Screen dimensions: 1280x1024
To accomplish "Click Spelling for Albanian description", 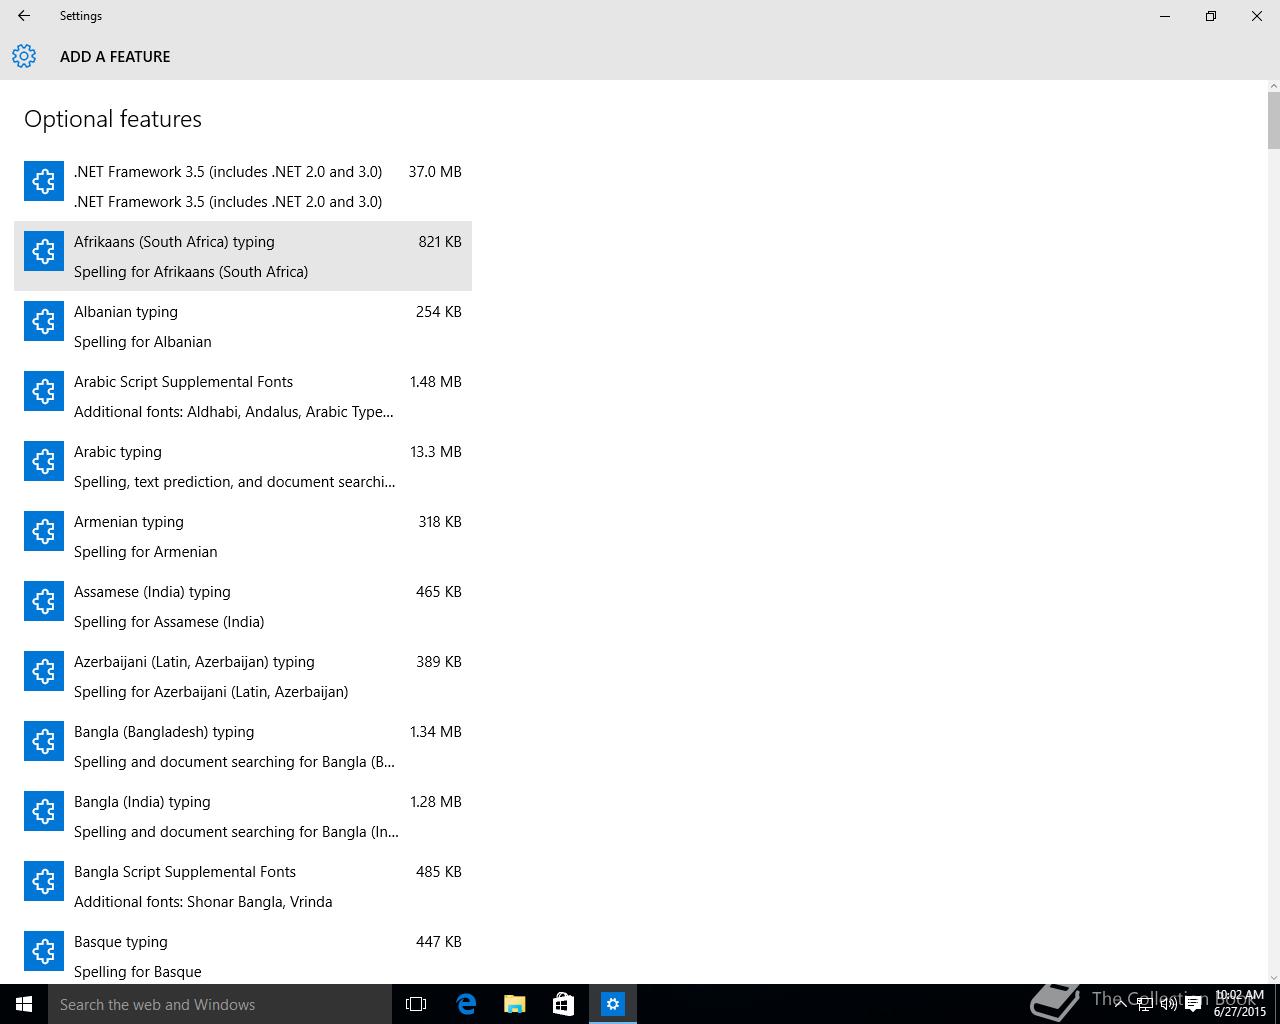I will 143,342.
